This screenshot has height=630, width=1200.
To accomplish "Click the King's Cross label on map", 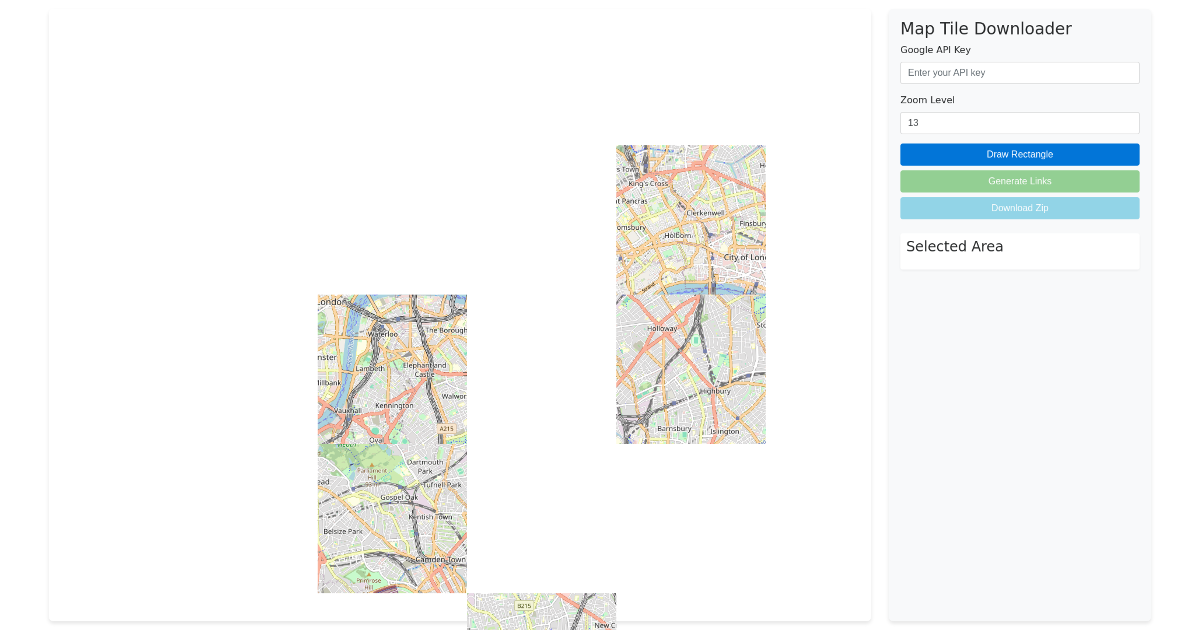I will pos(648,184).
